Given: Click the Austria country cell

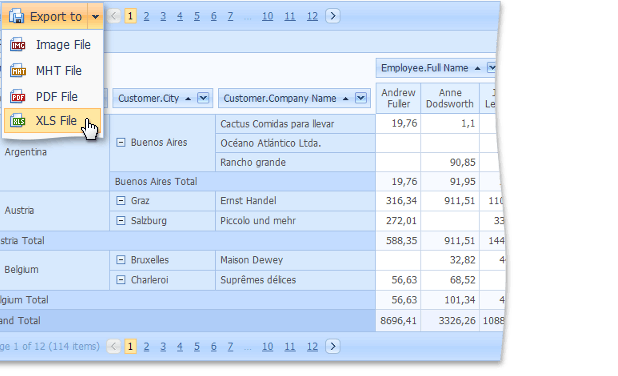Looking at the screenshot, I should (54, 210).
